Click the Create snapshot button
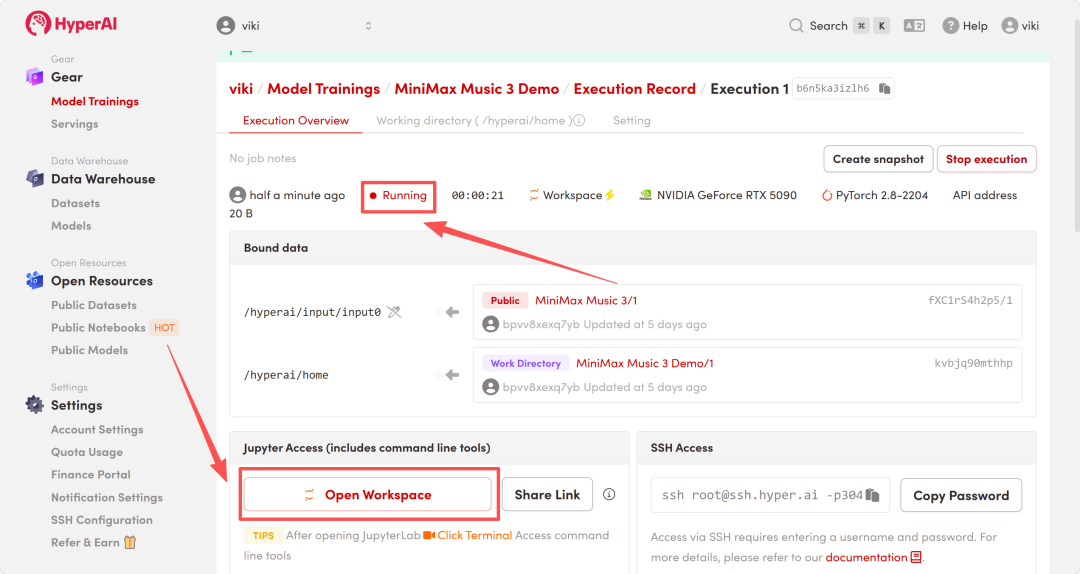Screen dimensions: 1080x574 pos(878,159)
